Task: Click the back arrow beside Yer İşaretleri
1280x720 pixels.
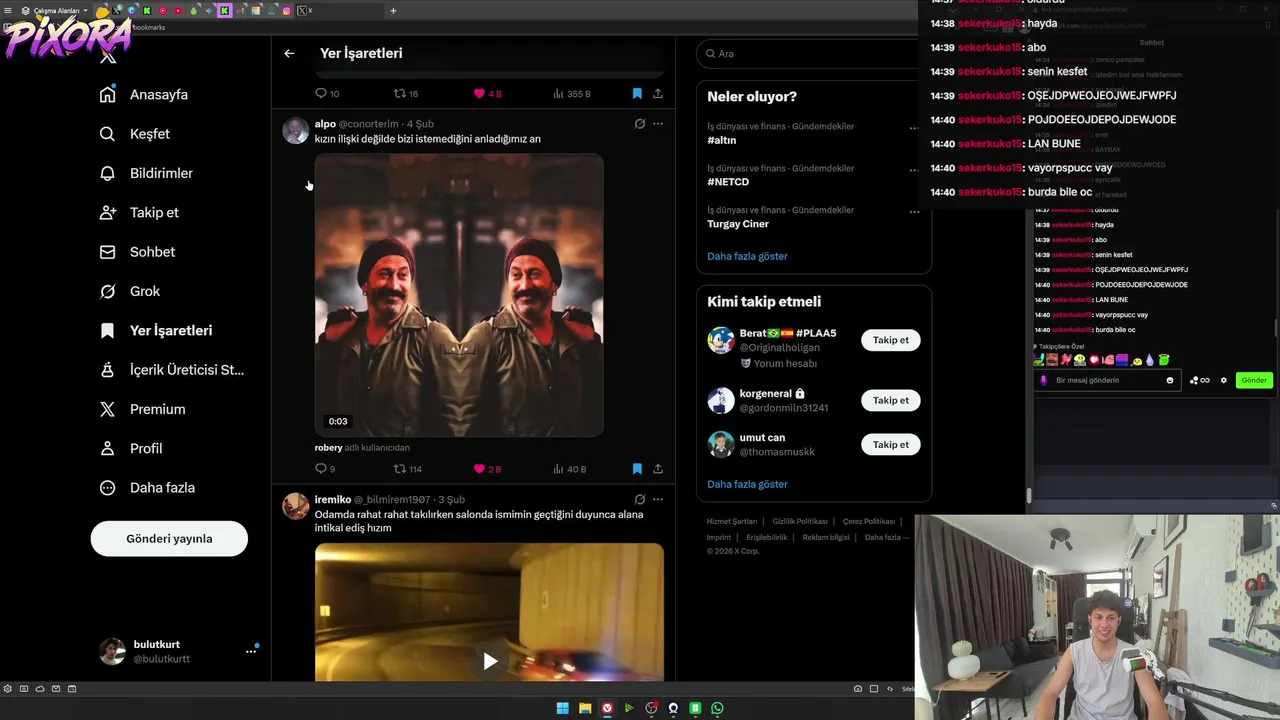Action: (x=289, y=53)
